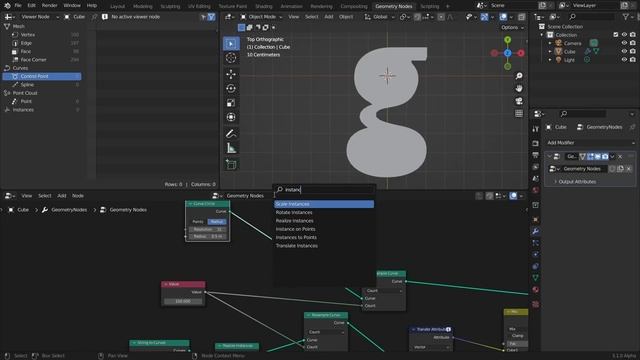Toggle visibility eye for Light in outliner
Image resolution: width=640 pixels, height=360 pixels.
point(624,60)
